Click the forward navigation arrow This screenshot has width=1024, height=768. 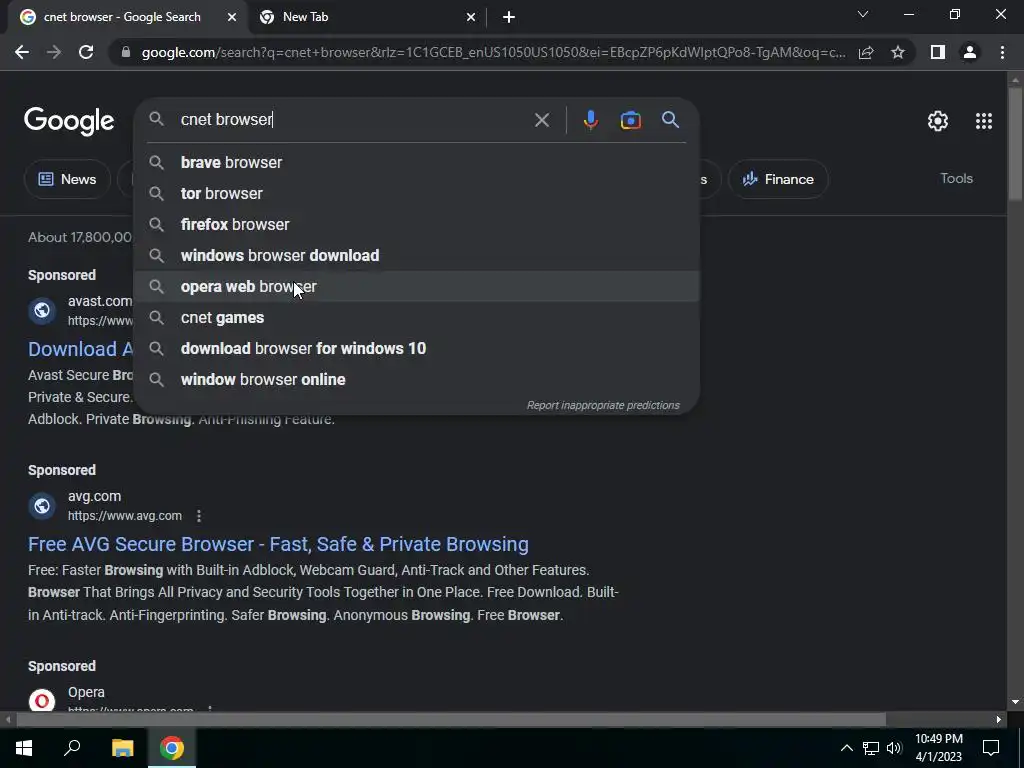(54, 52)
